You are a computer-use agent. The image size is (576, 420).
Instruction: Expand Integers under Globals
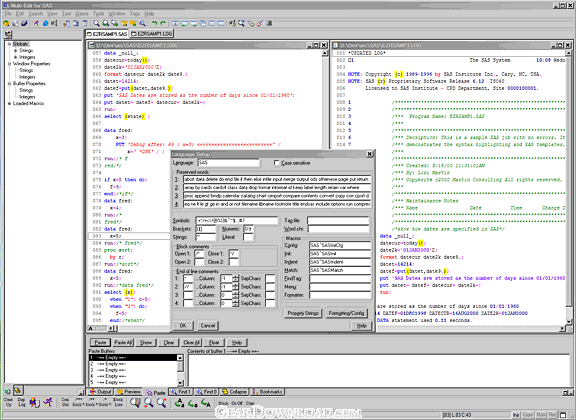click(x=15, y=57)
